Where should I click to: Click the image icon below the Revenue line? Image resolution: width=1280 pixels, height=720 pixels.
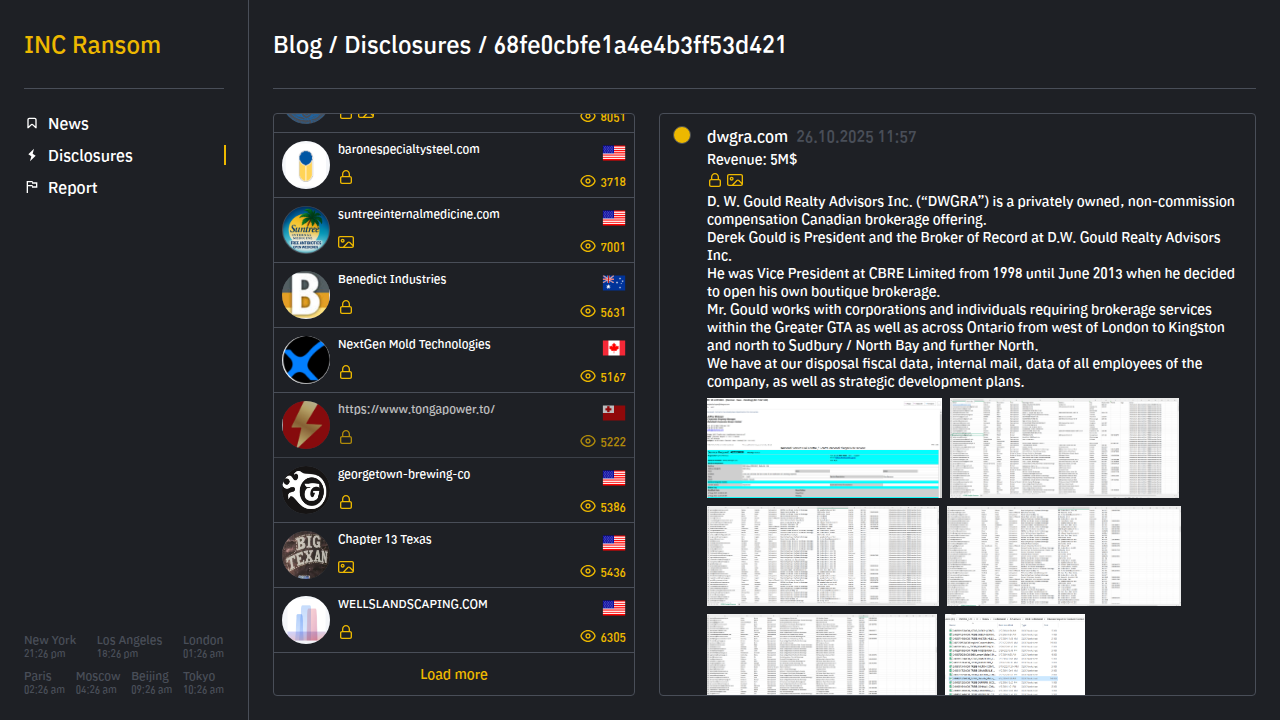click(735, 180)
